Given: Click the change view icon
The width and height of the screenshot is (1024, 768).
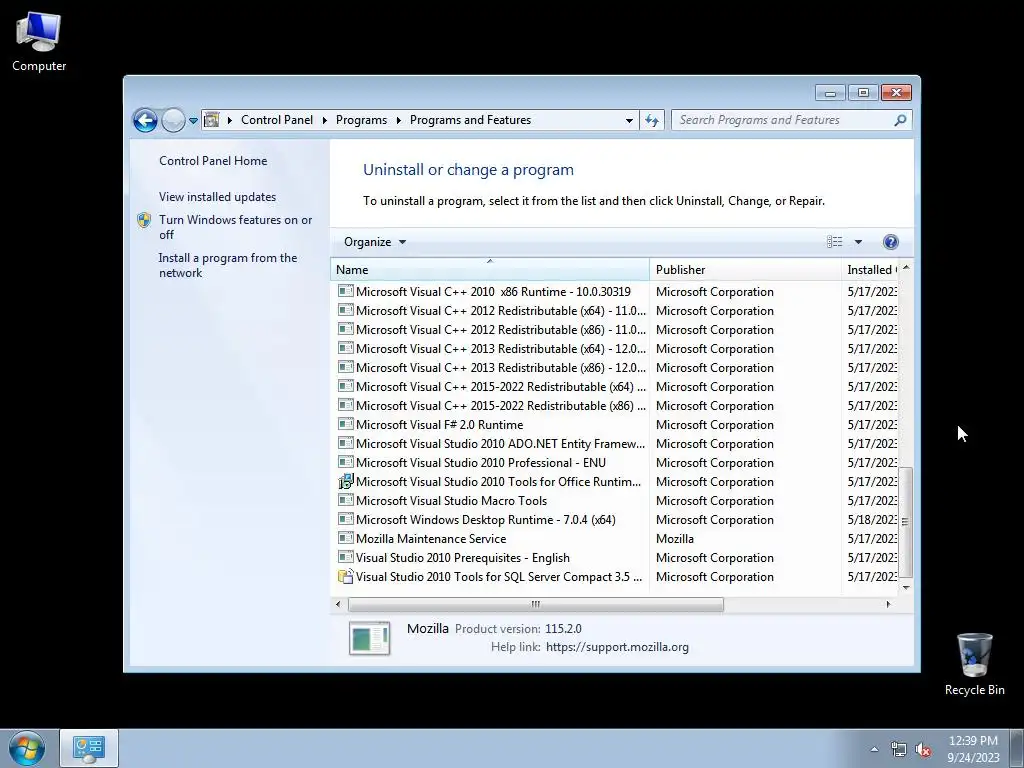Looking at the screenshot, I should coord(835,242).
